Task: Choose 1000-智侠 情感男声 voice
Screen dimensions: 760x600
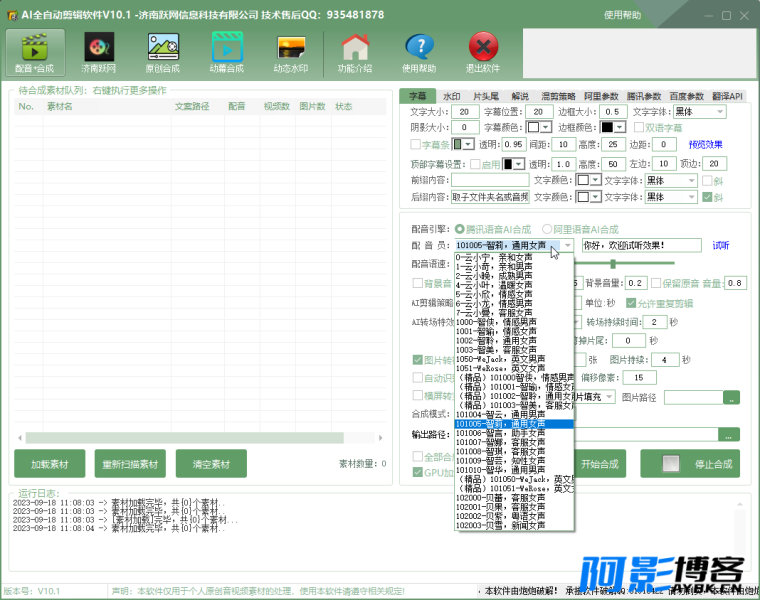Action: coord(514,322)
